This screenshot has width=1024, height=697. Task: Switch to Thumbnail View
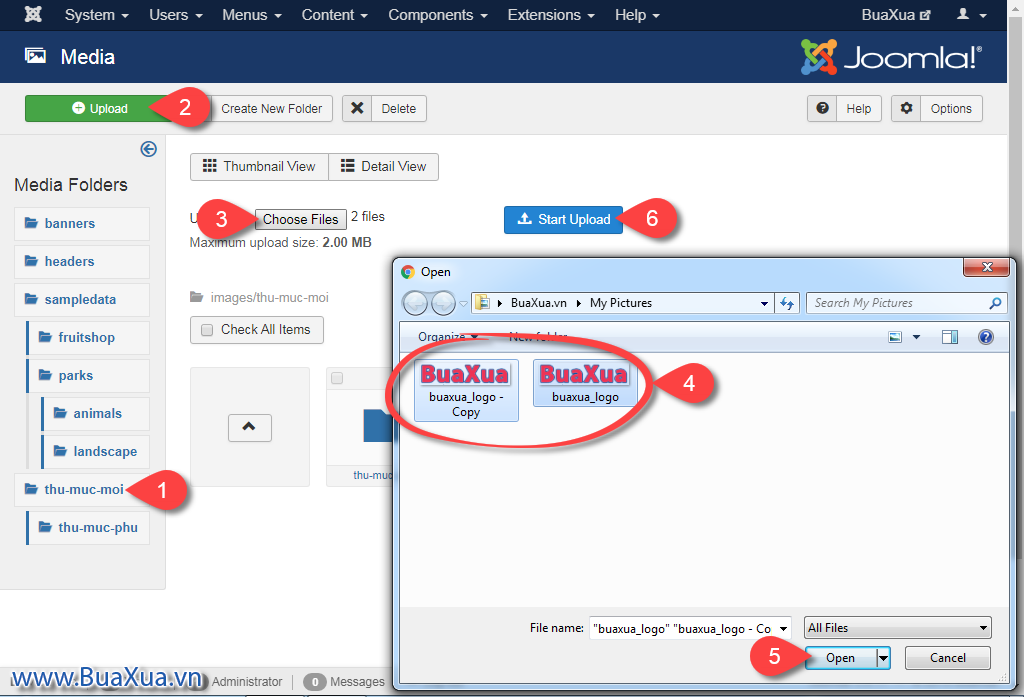pyautogui.click(x=259, y=167)
